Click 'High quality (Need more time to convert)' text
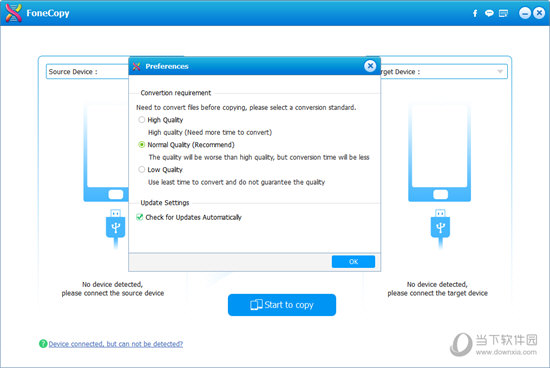 (210, 132)
